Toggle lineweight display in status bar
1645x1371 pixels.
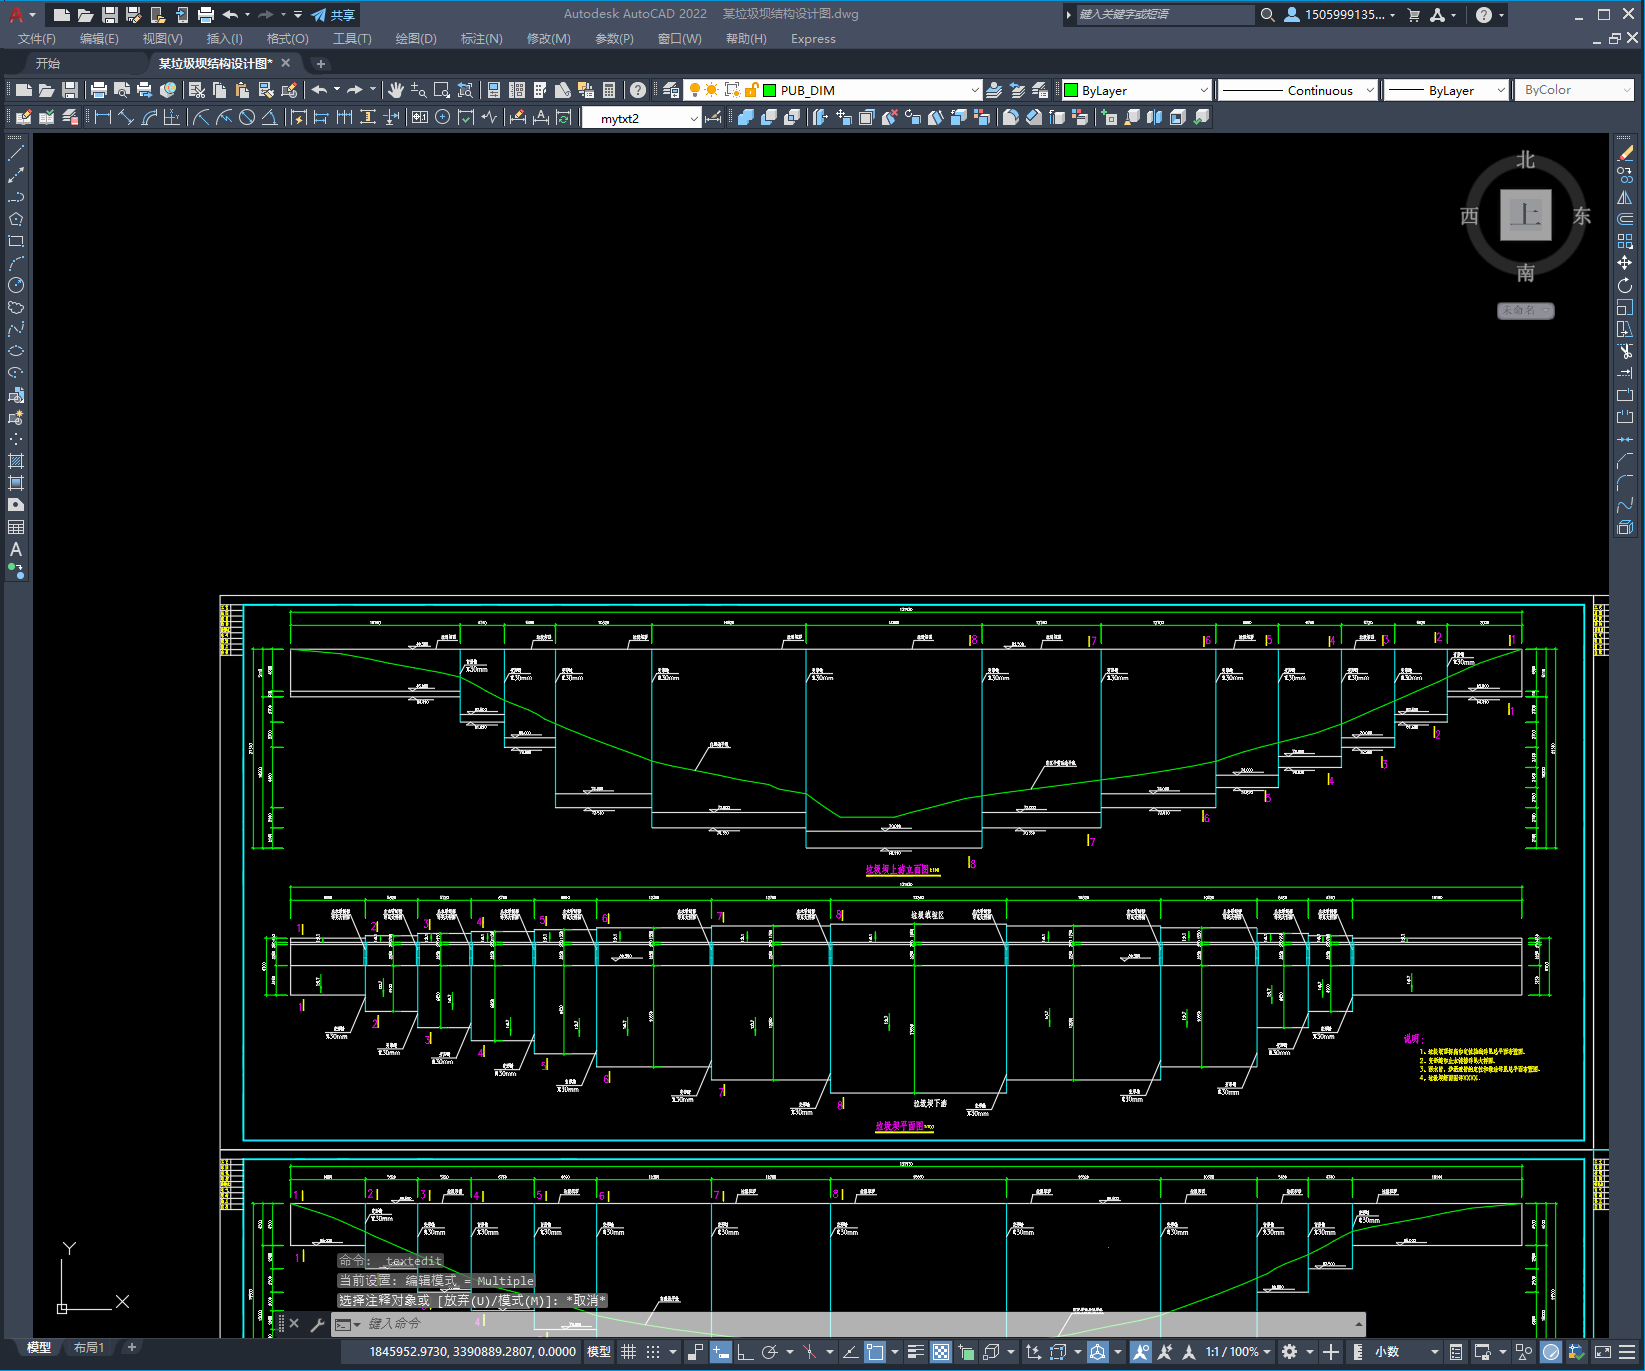click(x=916, y=1352)
